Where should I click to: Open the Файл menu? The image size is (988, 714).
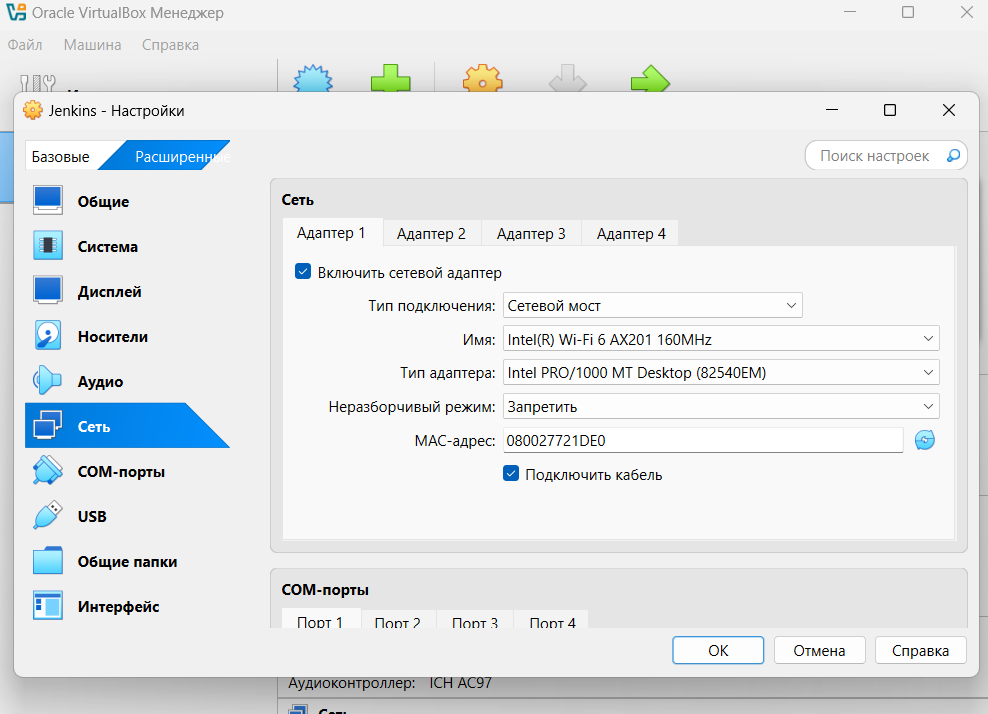coord(25,45)
